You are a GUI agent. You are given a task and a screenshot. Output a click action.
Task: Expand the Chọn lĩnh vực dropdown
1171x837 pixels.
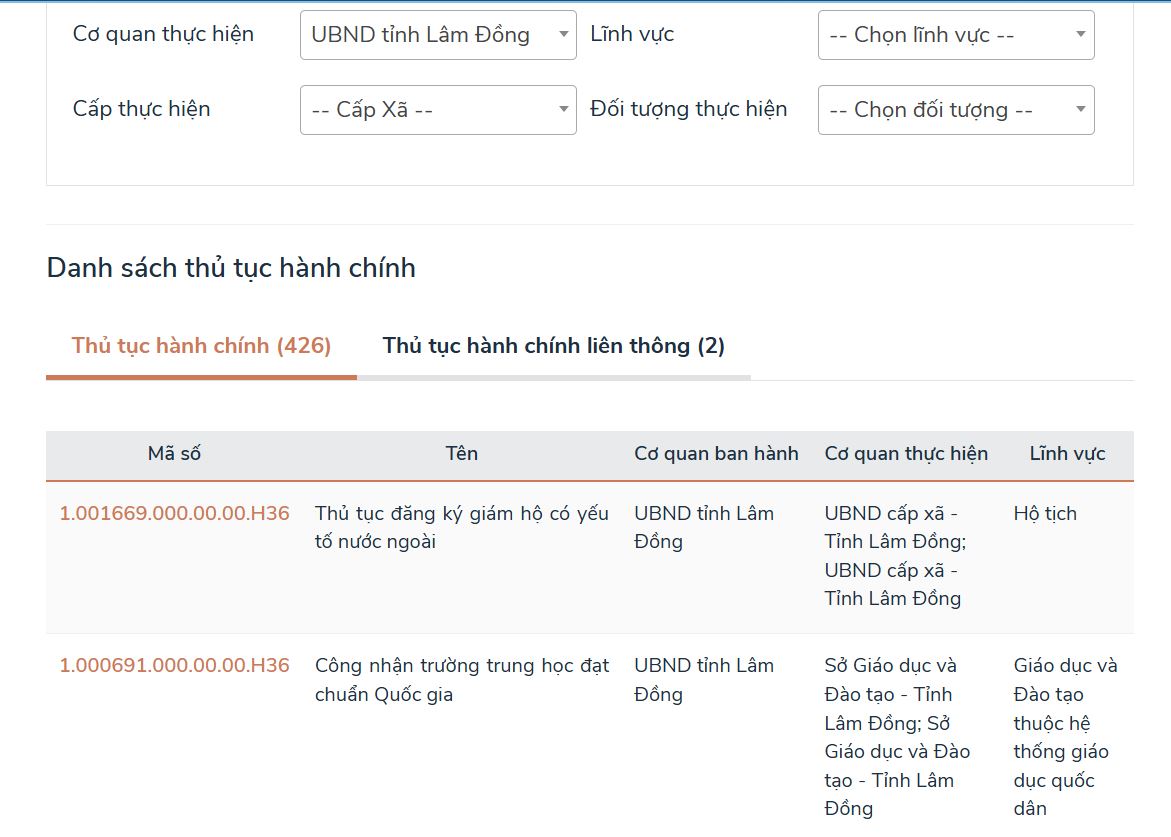pos(955,35)
